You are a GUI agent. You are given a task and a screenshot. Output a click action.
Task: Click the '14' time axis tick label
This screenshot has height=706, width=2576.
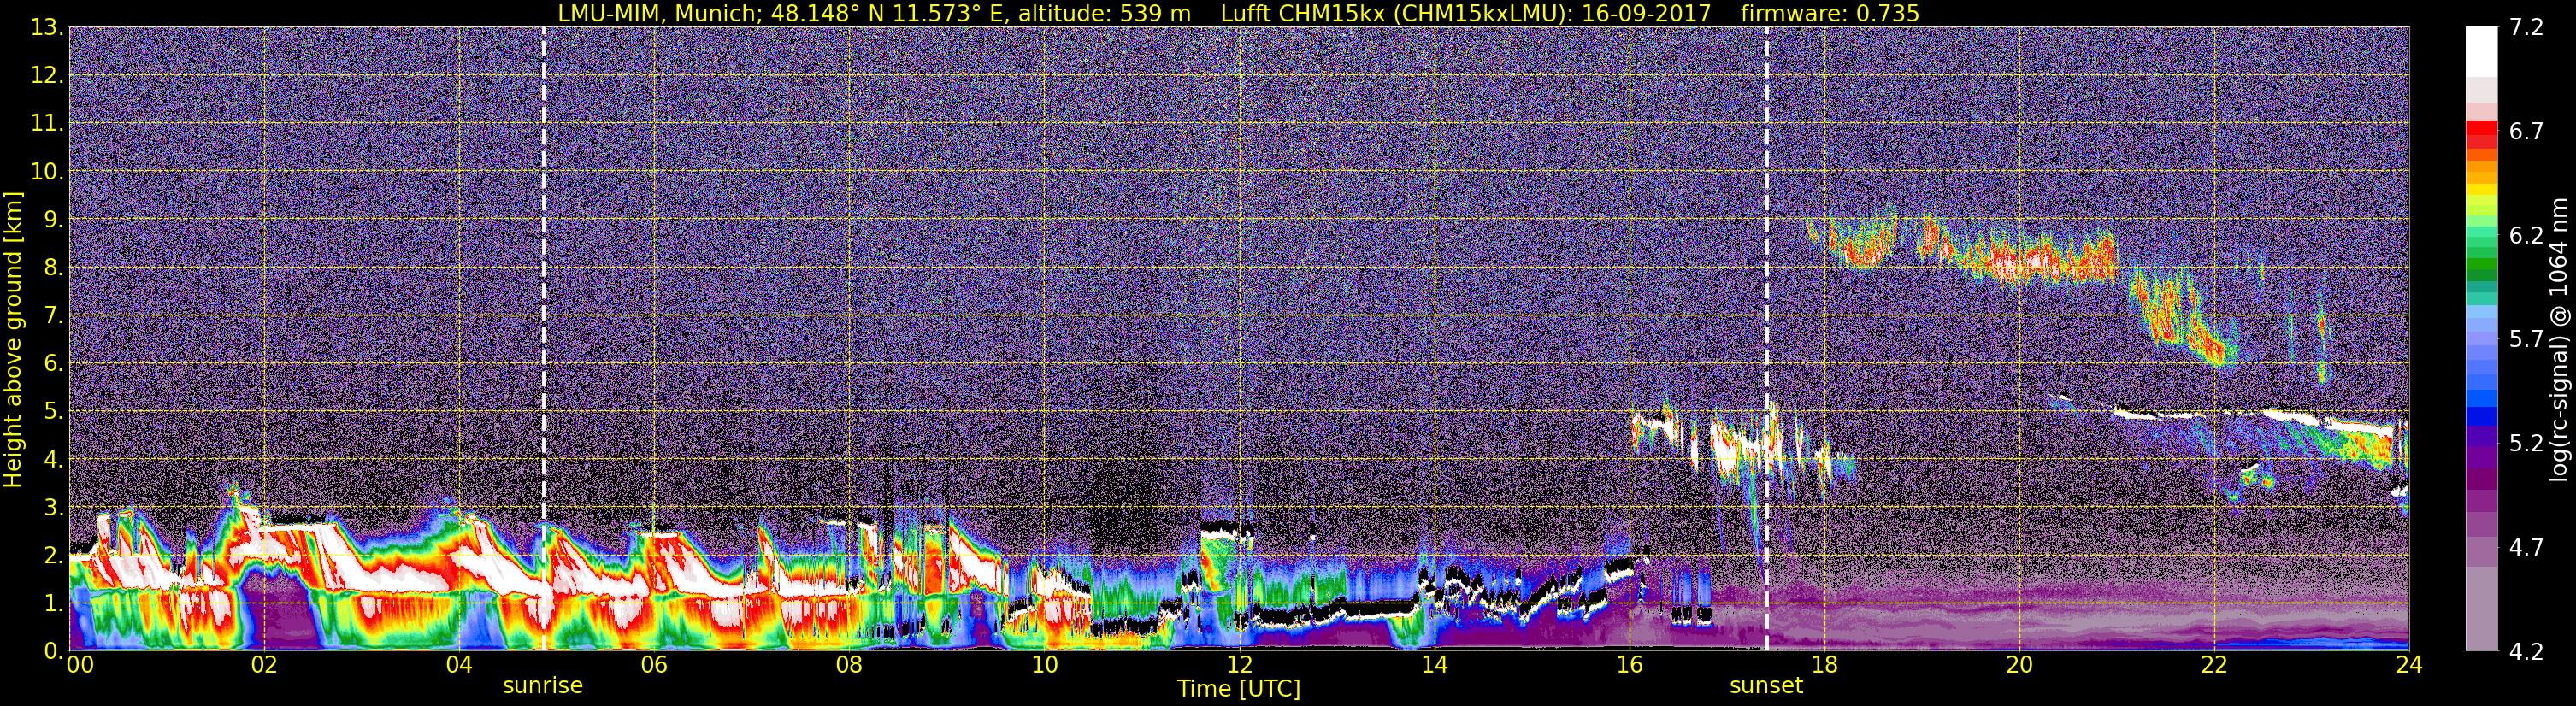click(1434, 666)
